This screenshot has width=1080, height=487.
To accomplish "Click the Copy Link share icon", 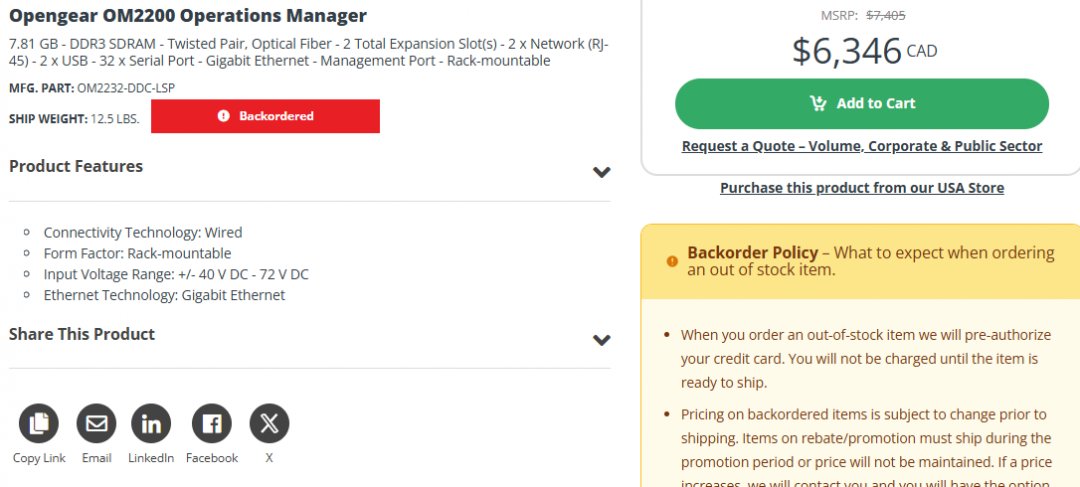I will click(x=39, y=424).
